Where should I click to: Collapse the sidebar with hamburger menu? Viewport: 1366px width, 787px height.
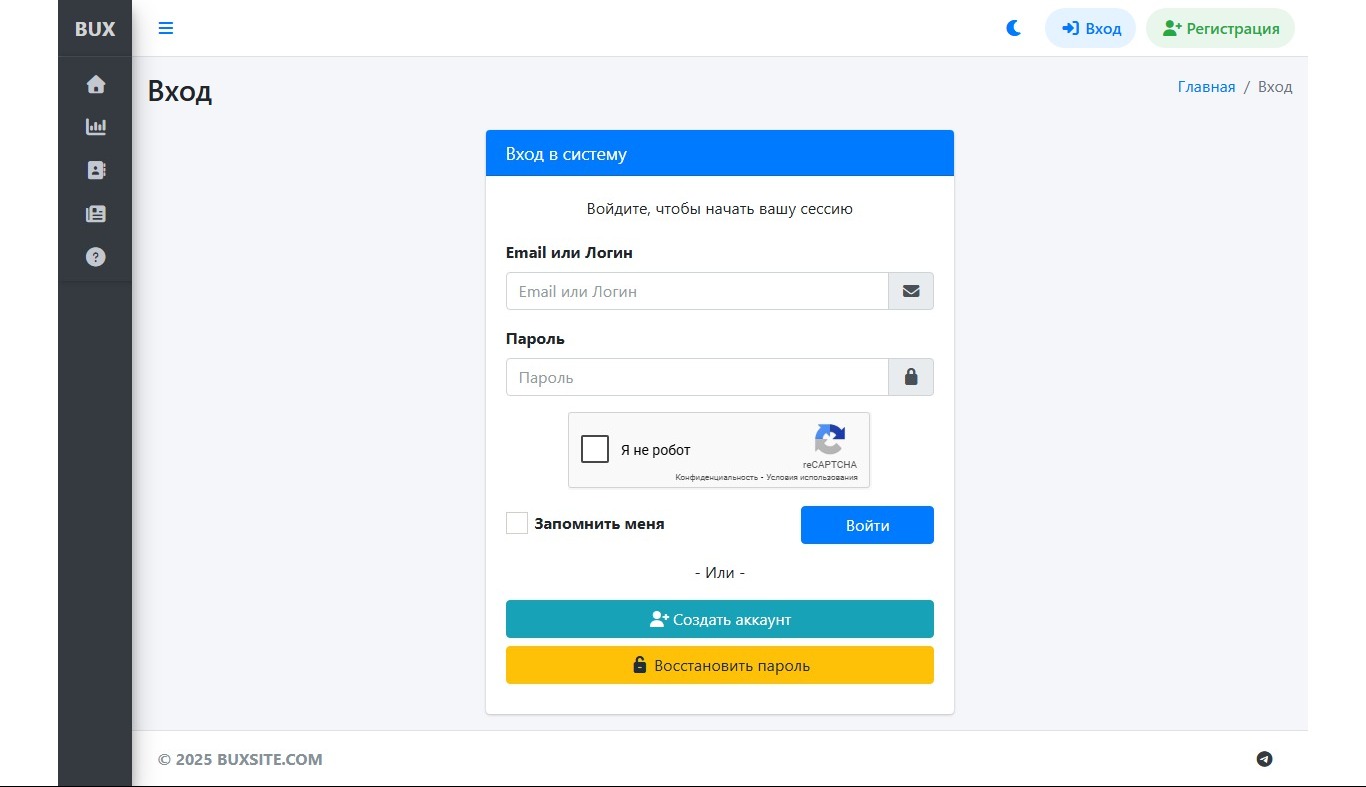166,28
